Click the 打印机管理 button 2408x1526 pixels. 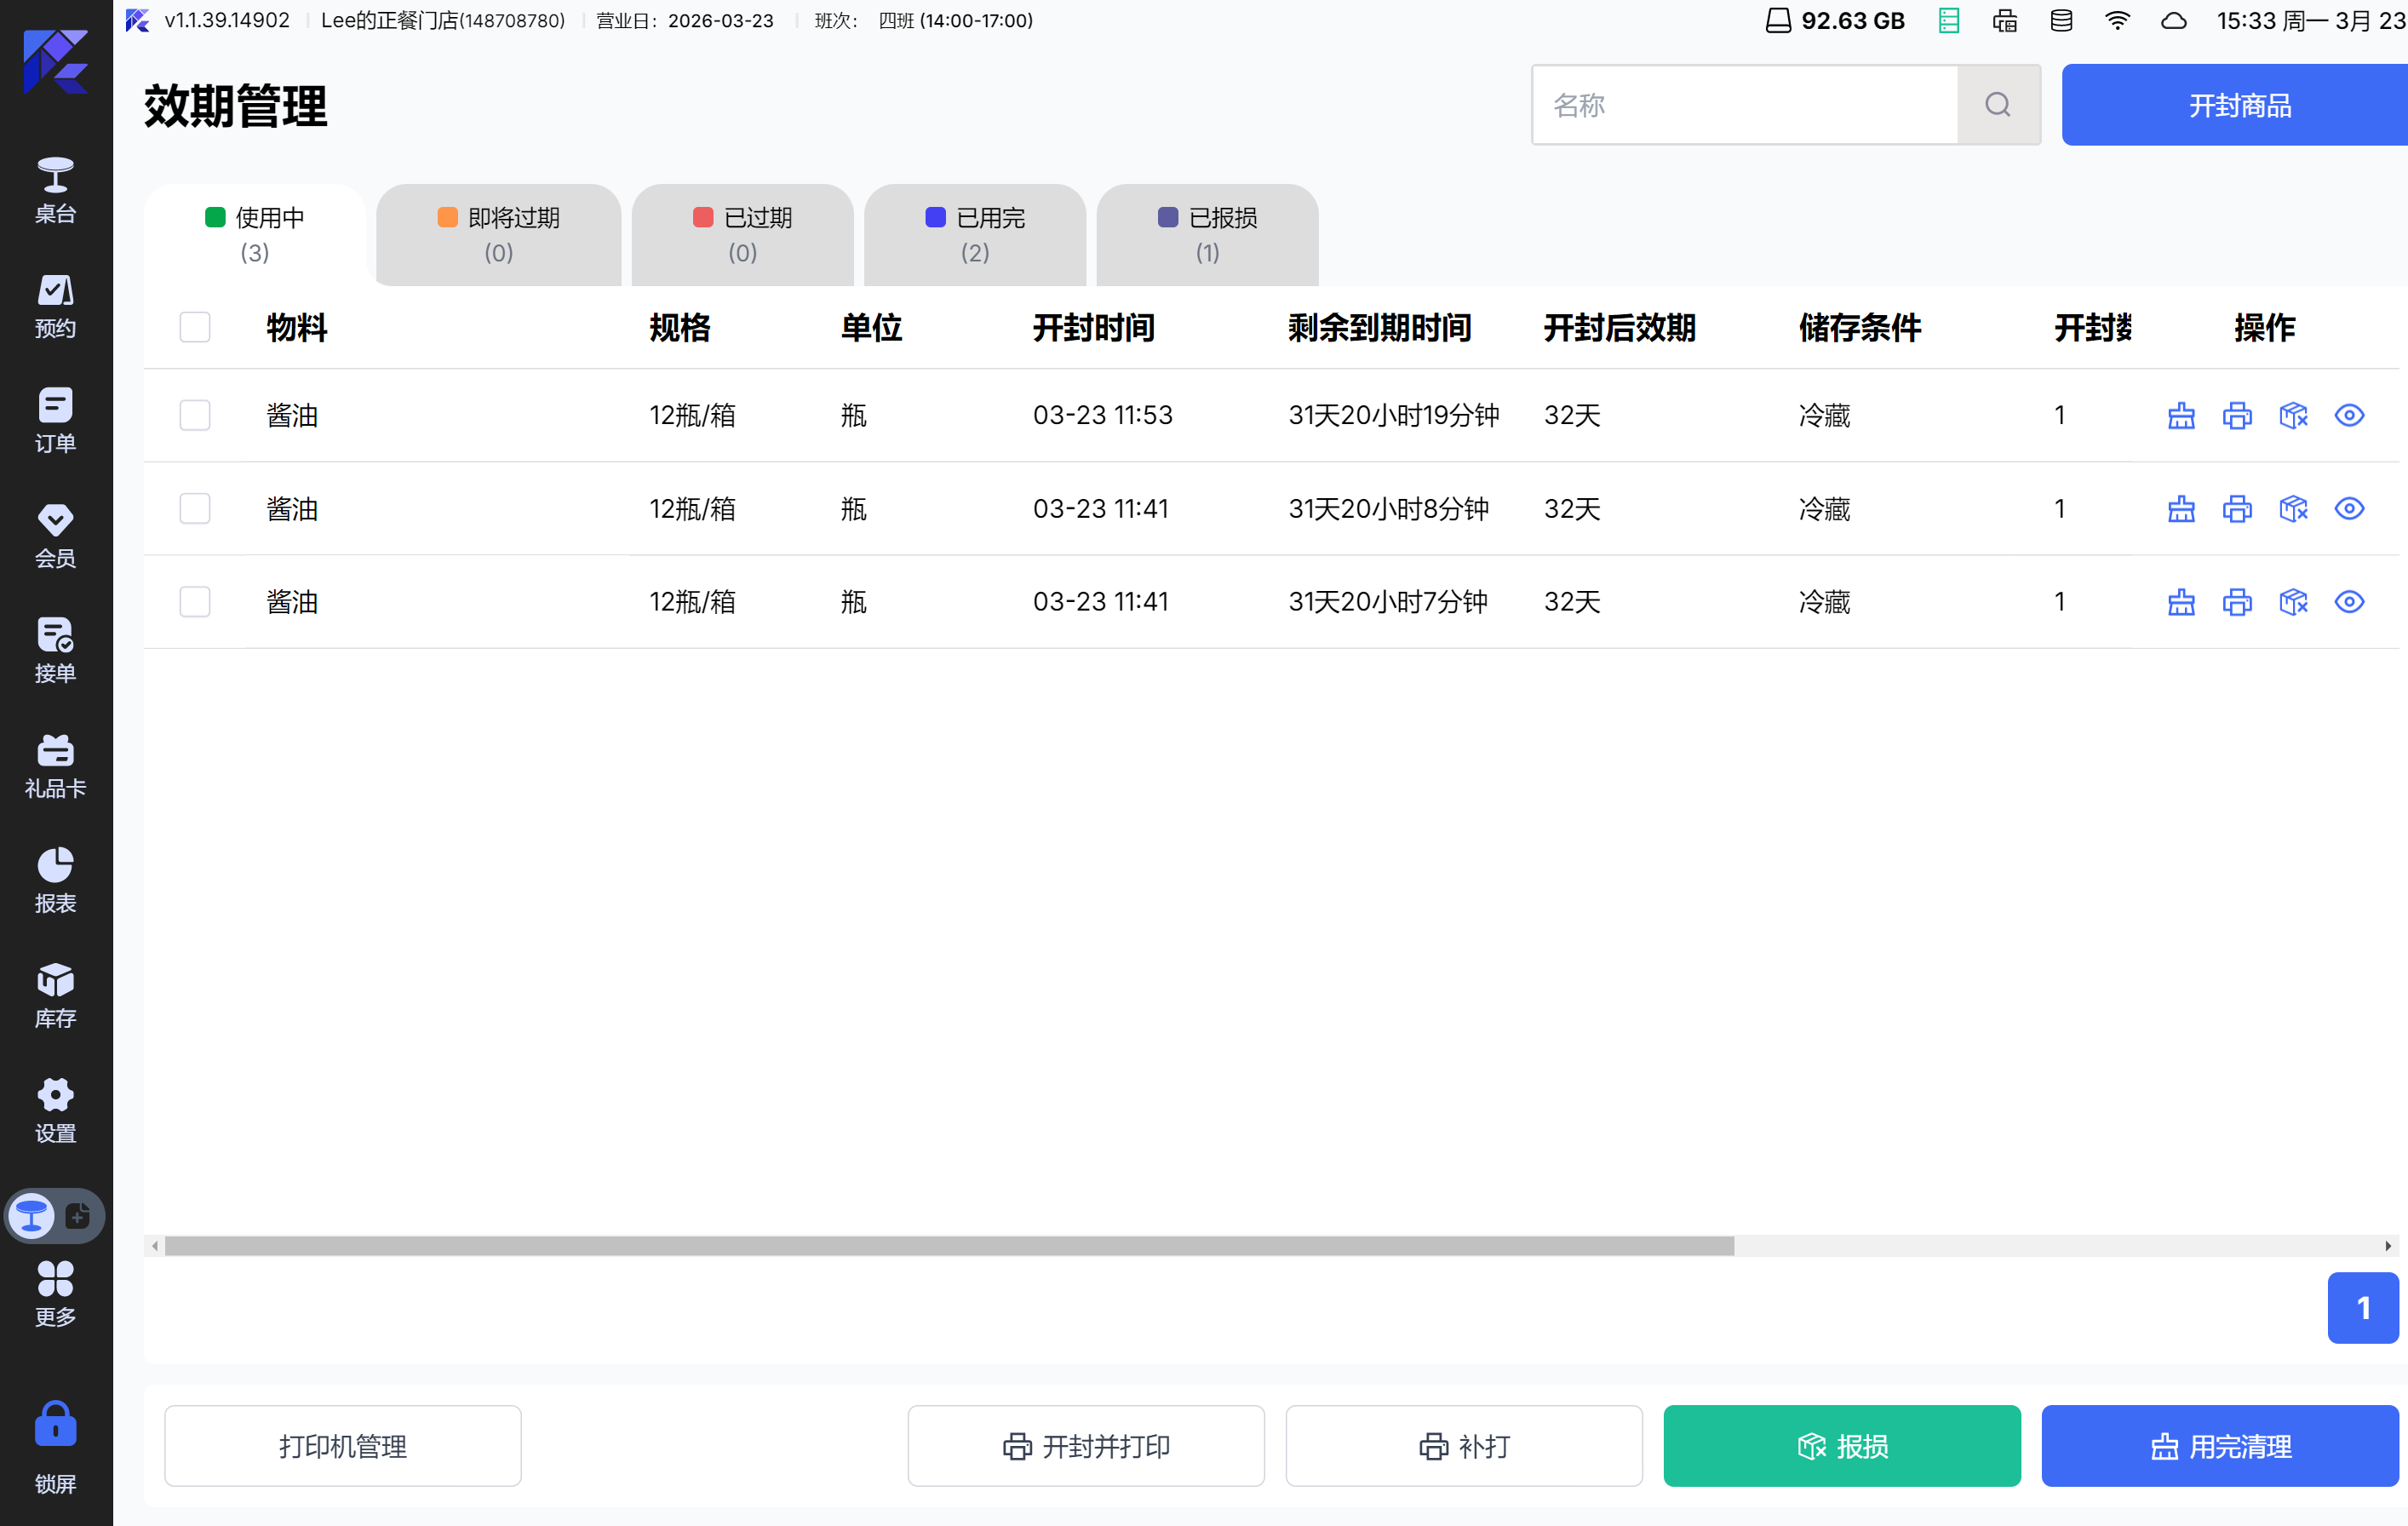pos(342,1446)
